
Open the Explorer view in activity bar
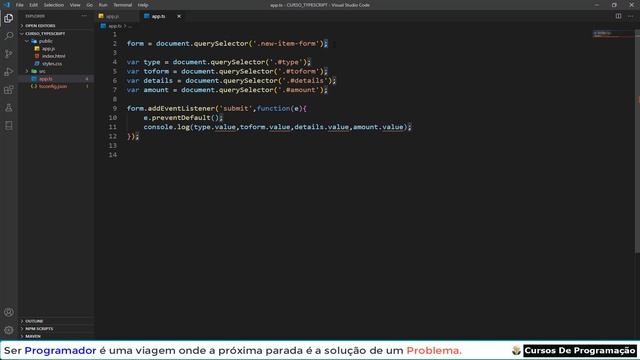pos(9,18)
